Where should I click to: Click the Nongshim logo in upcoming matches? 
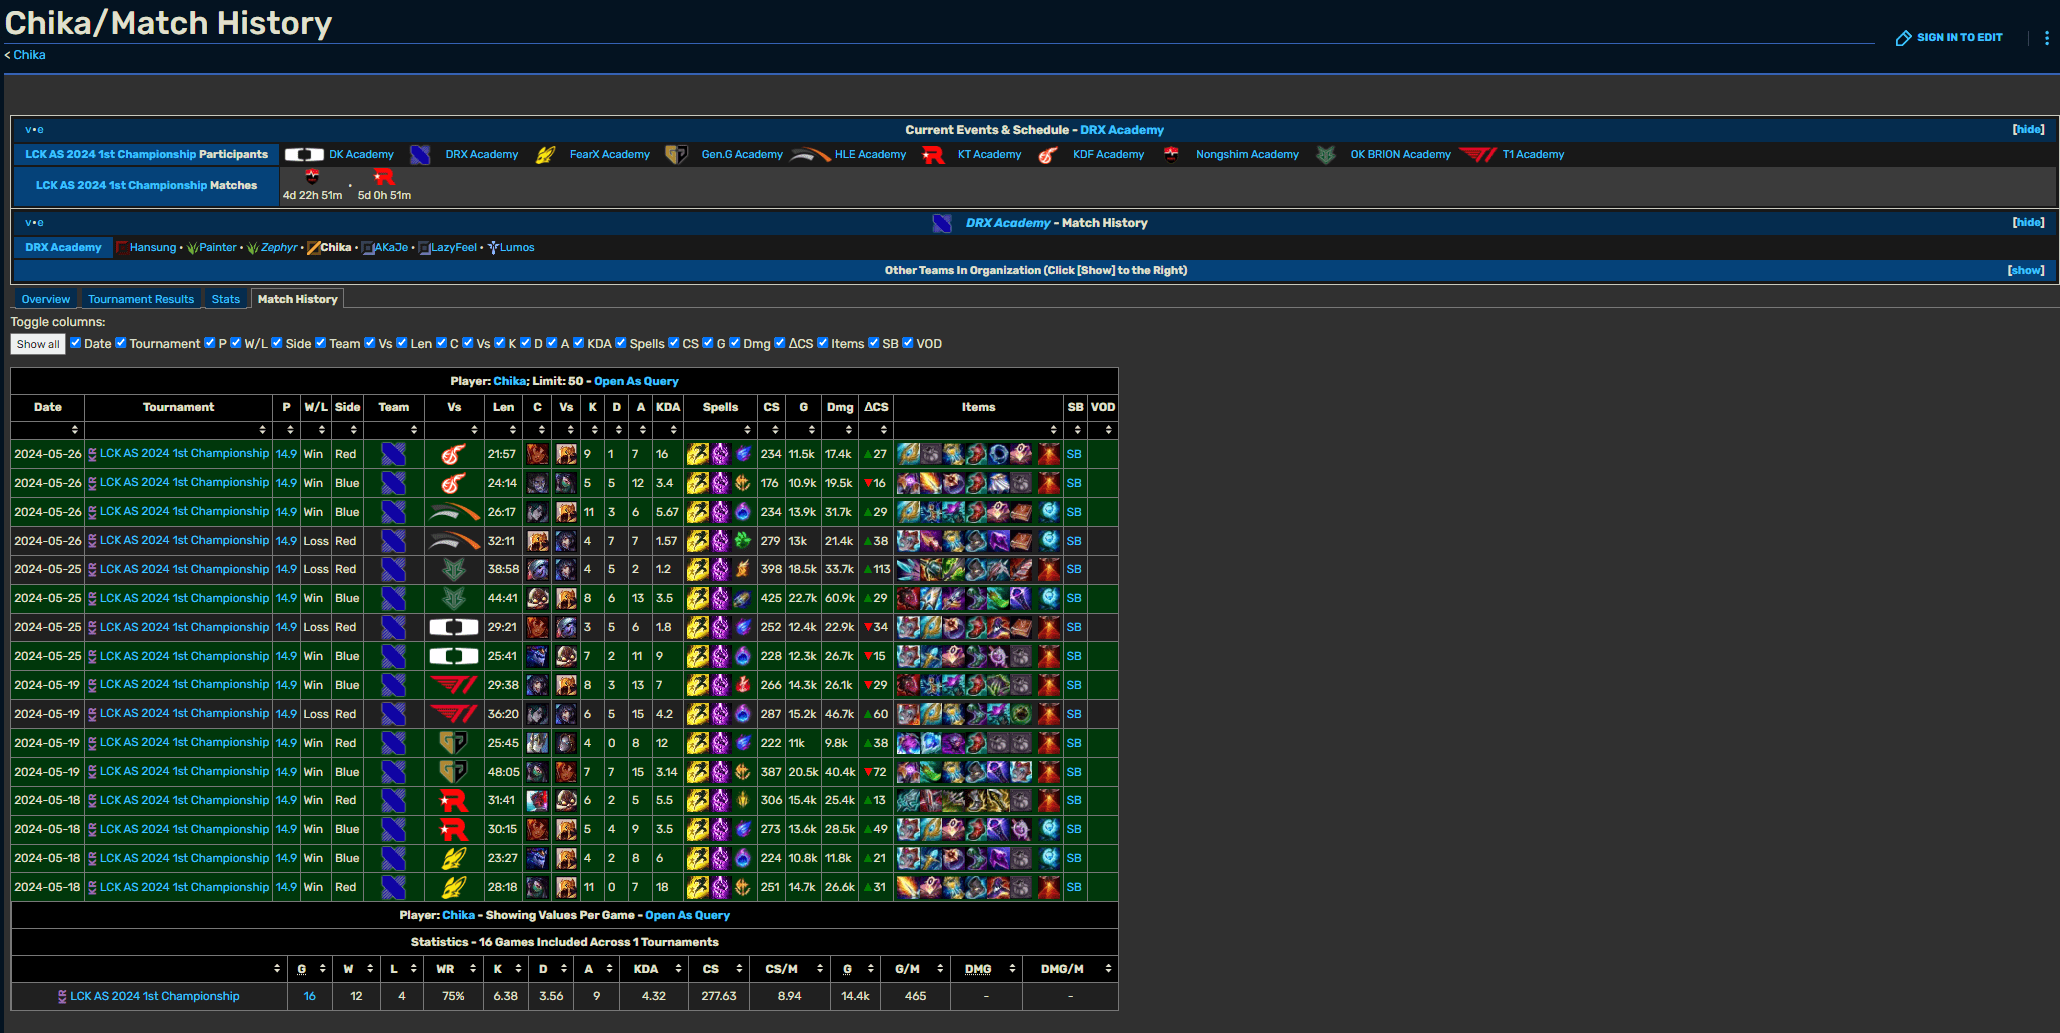(x=312, y=177)
